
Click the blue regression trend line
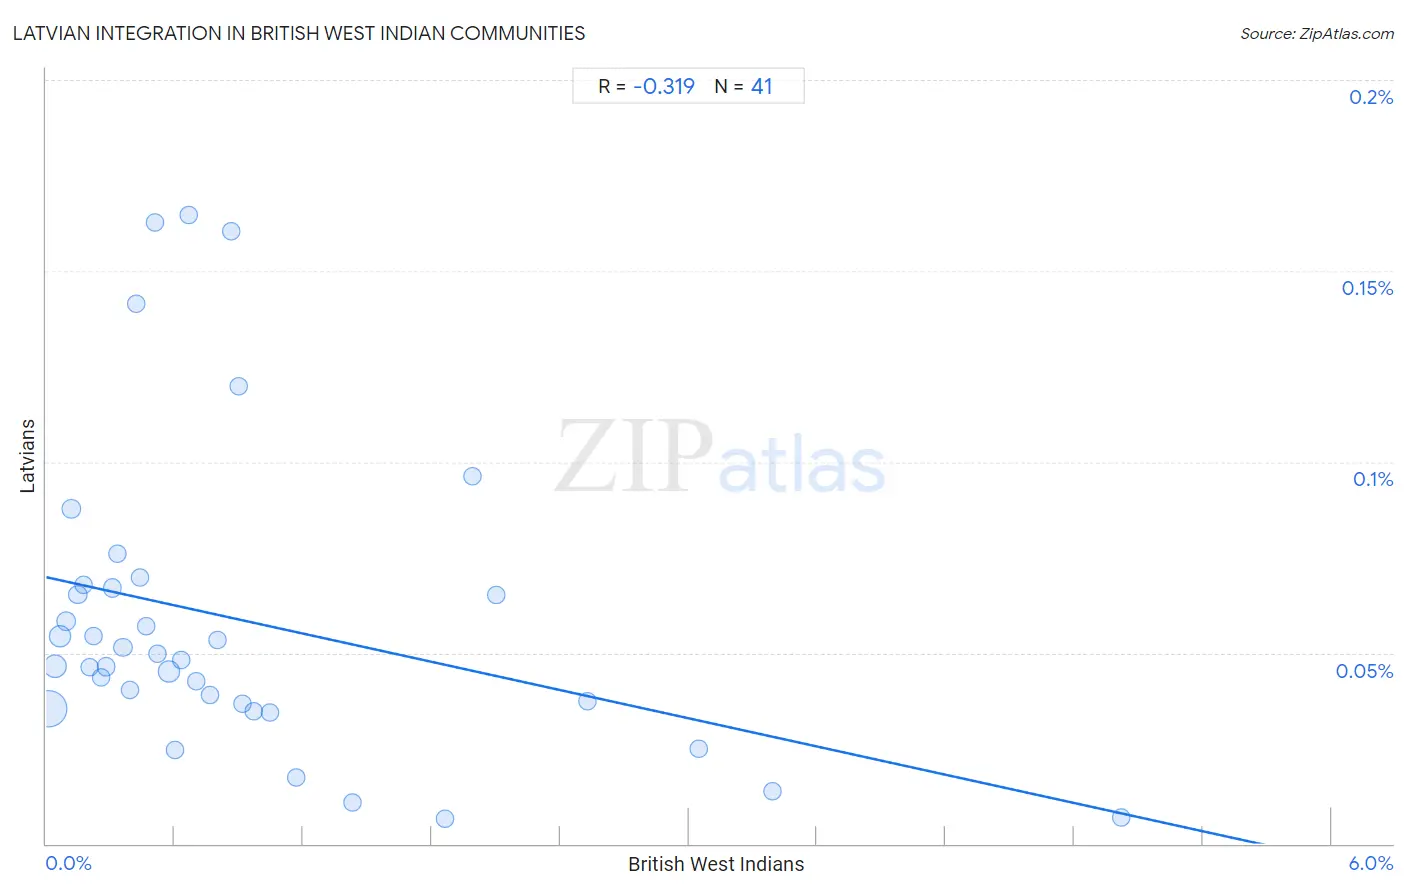[x=656, y=711]
